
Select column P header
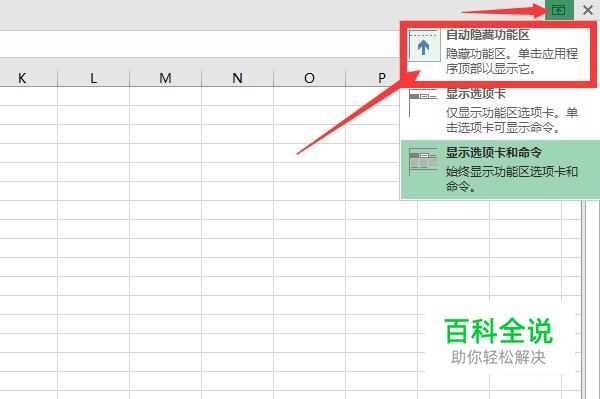[373, 78]
